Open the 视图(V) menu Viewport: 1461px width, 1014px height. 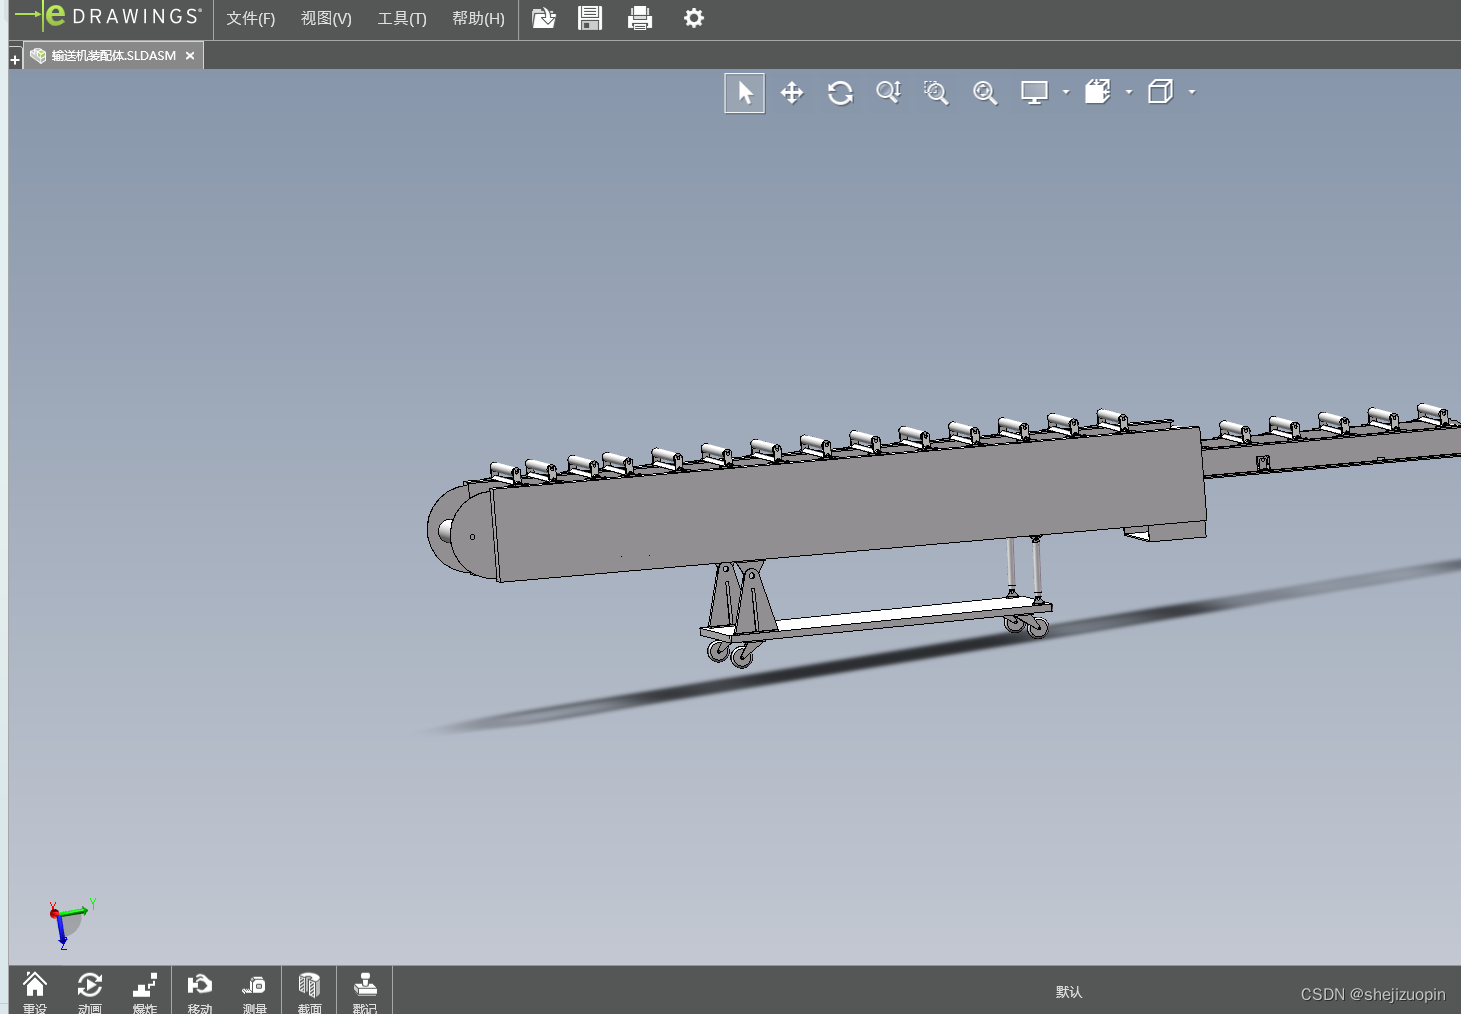326,19
